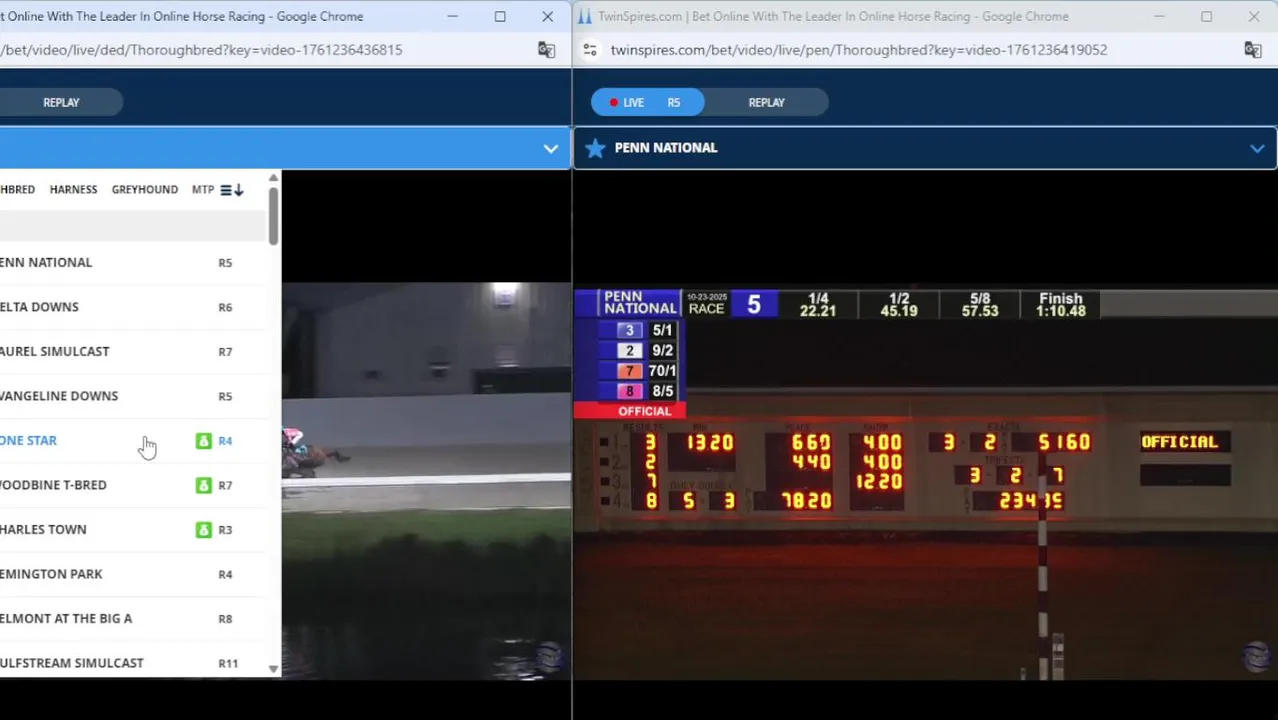Click R8 race label for Belmont

(x=225, y=619)
